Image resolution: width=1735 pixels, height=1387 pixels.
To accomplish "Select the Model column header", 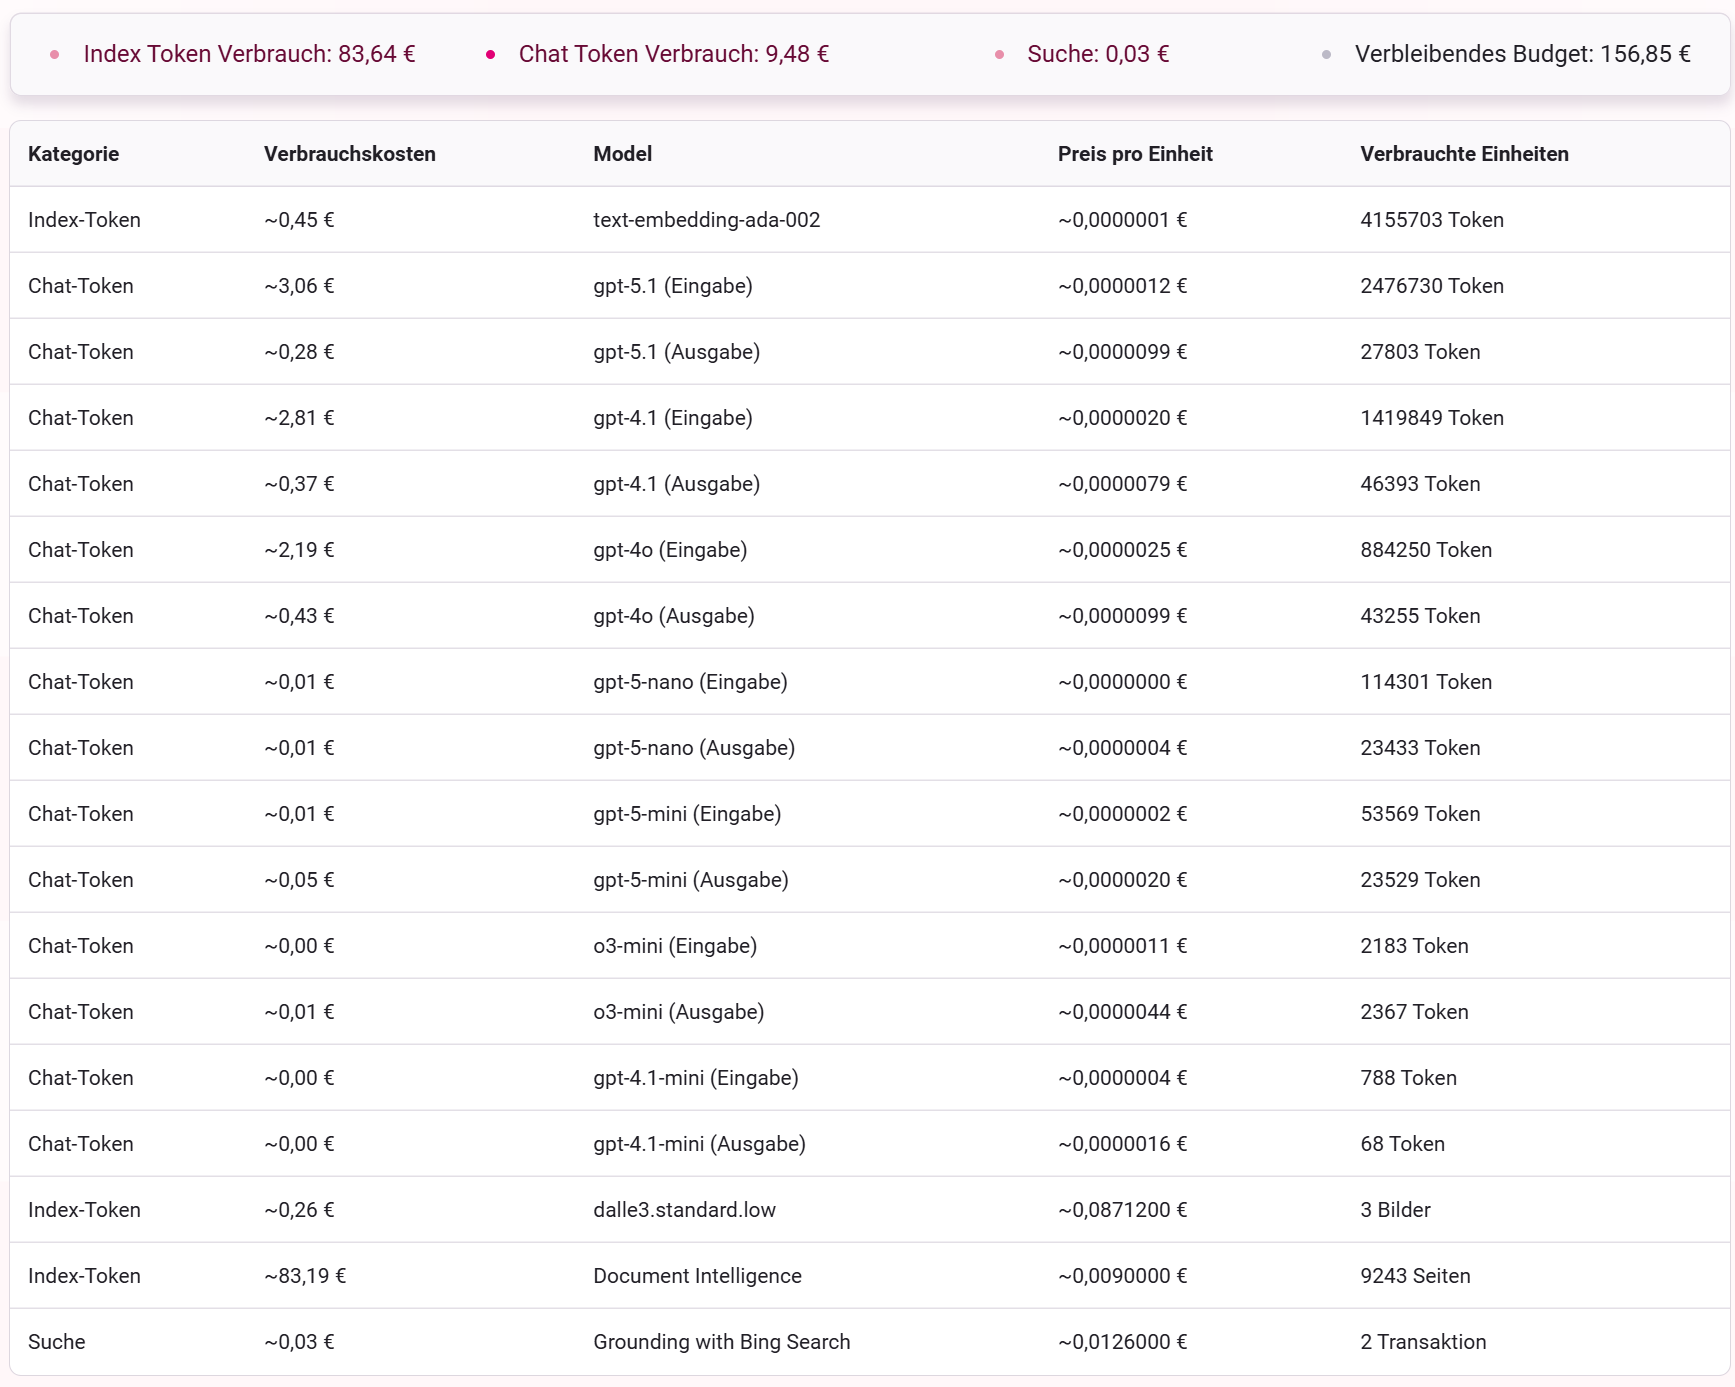I will point(622,154).
